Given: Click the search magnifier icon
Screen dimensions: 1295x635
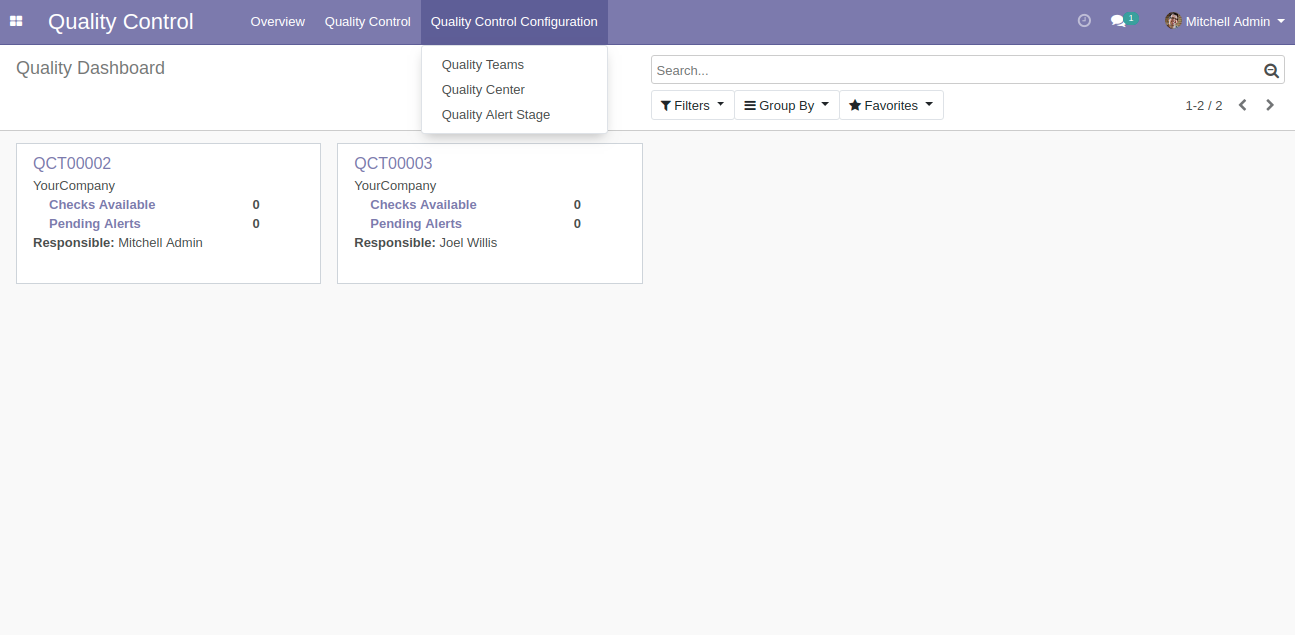Looking at the screenshot, I should point(1271,70).
